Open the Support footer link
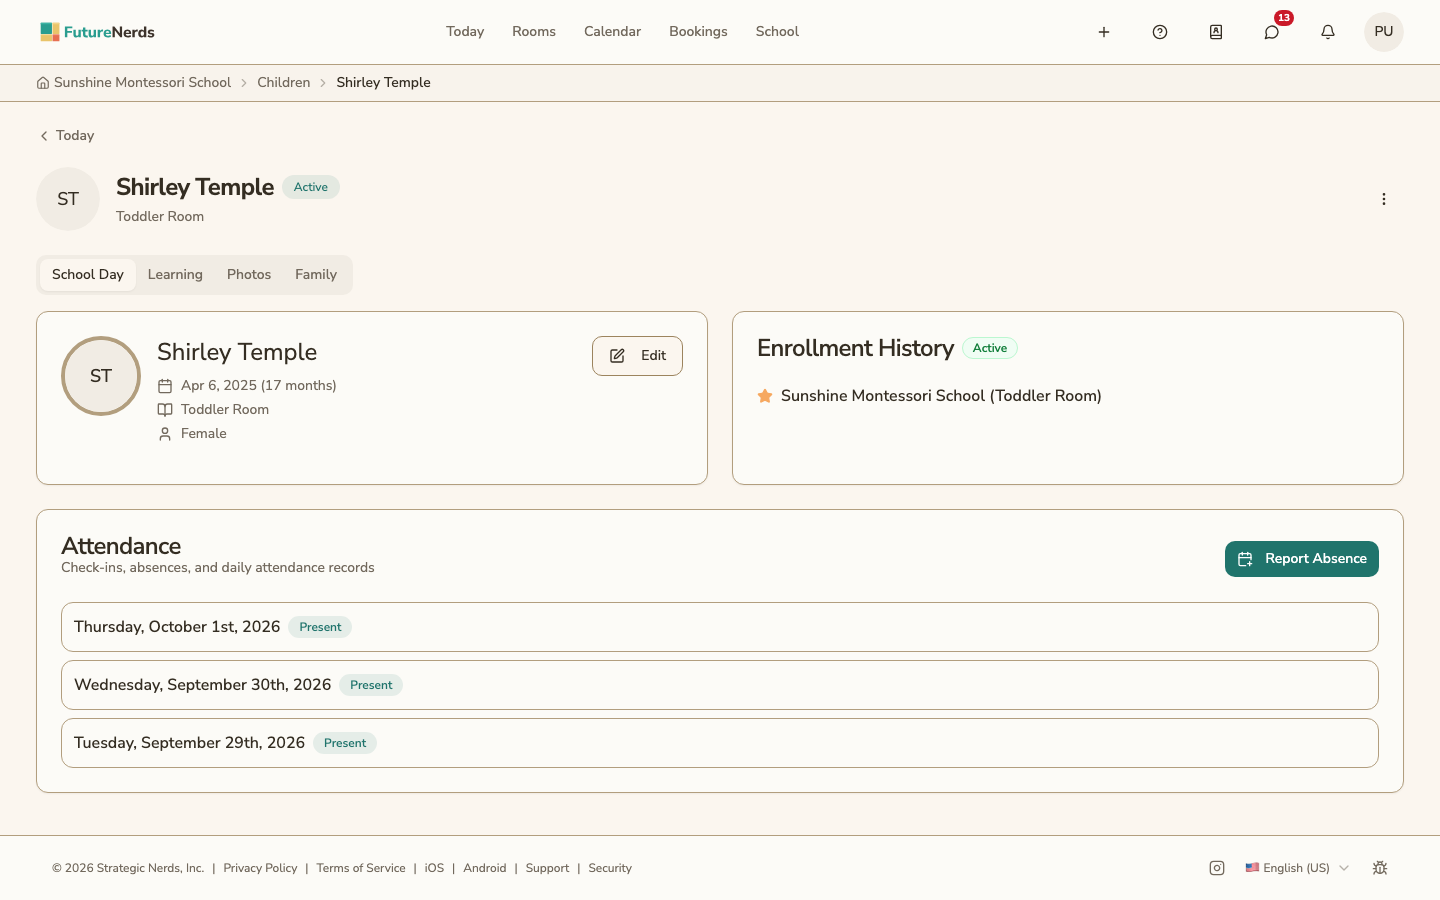The height and width of the screenshot is (900, 1440). pos(547,868)
